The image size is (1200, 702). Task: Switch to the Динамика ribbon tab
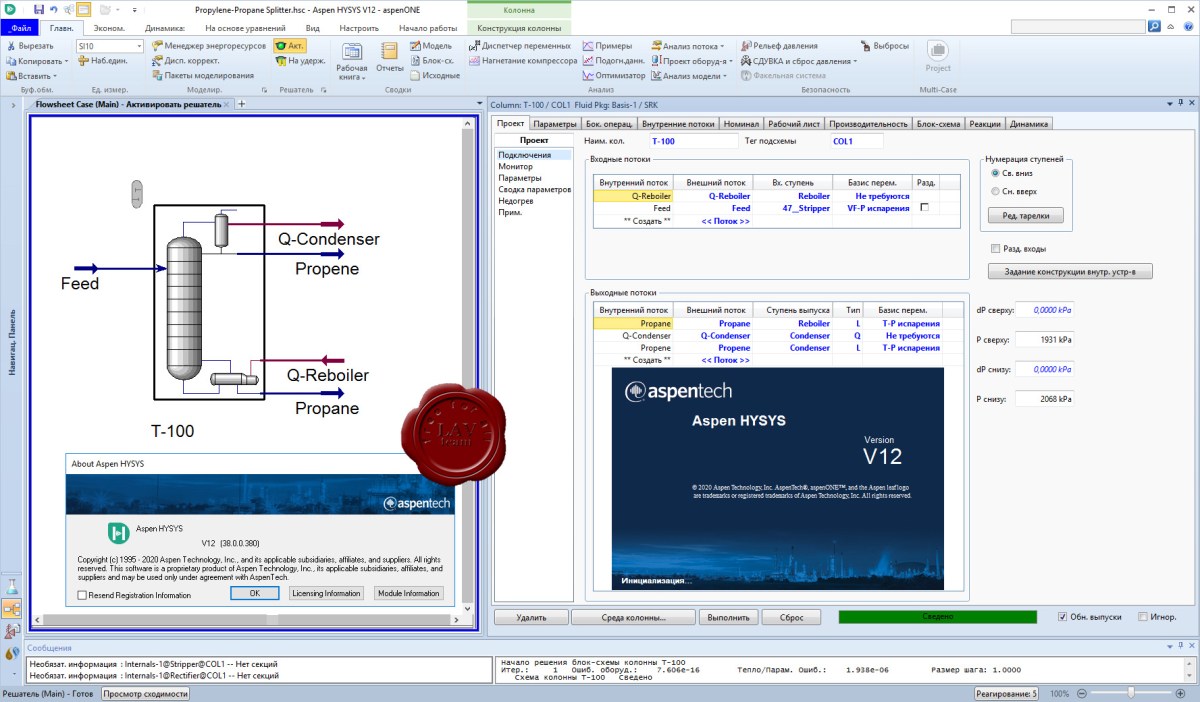click(165, 28)
